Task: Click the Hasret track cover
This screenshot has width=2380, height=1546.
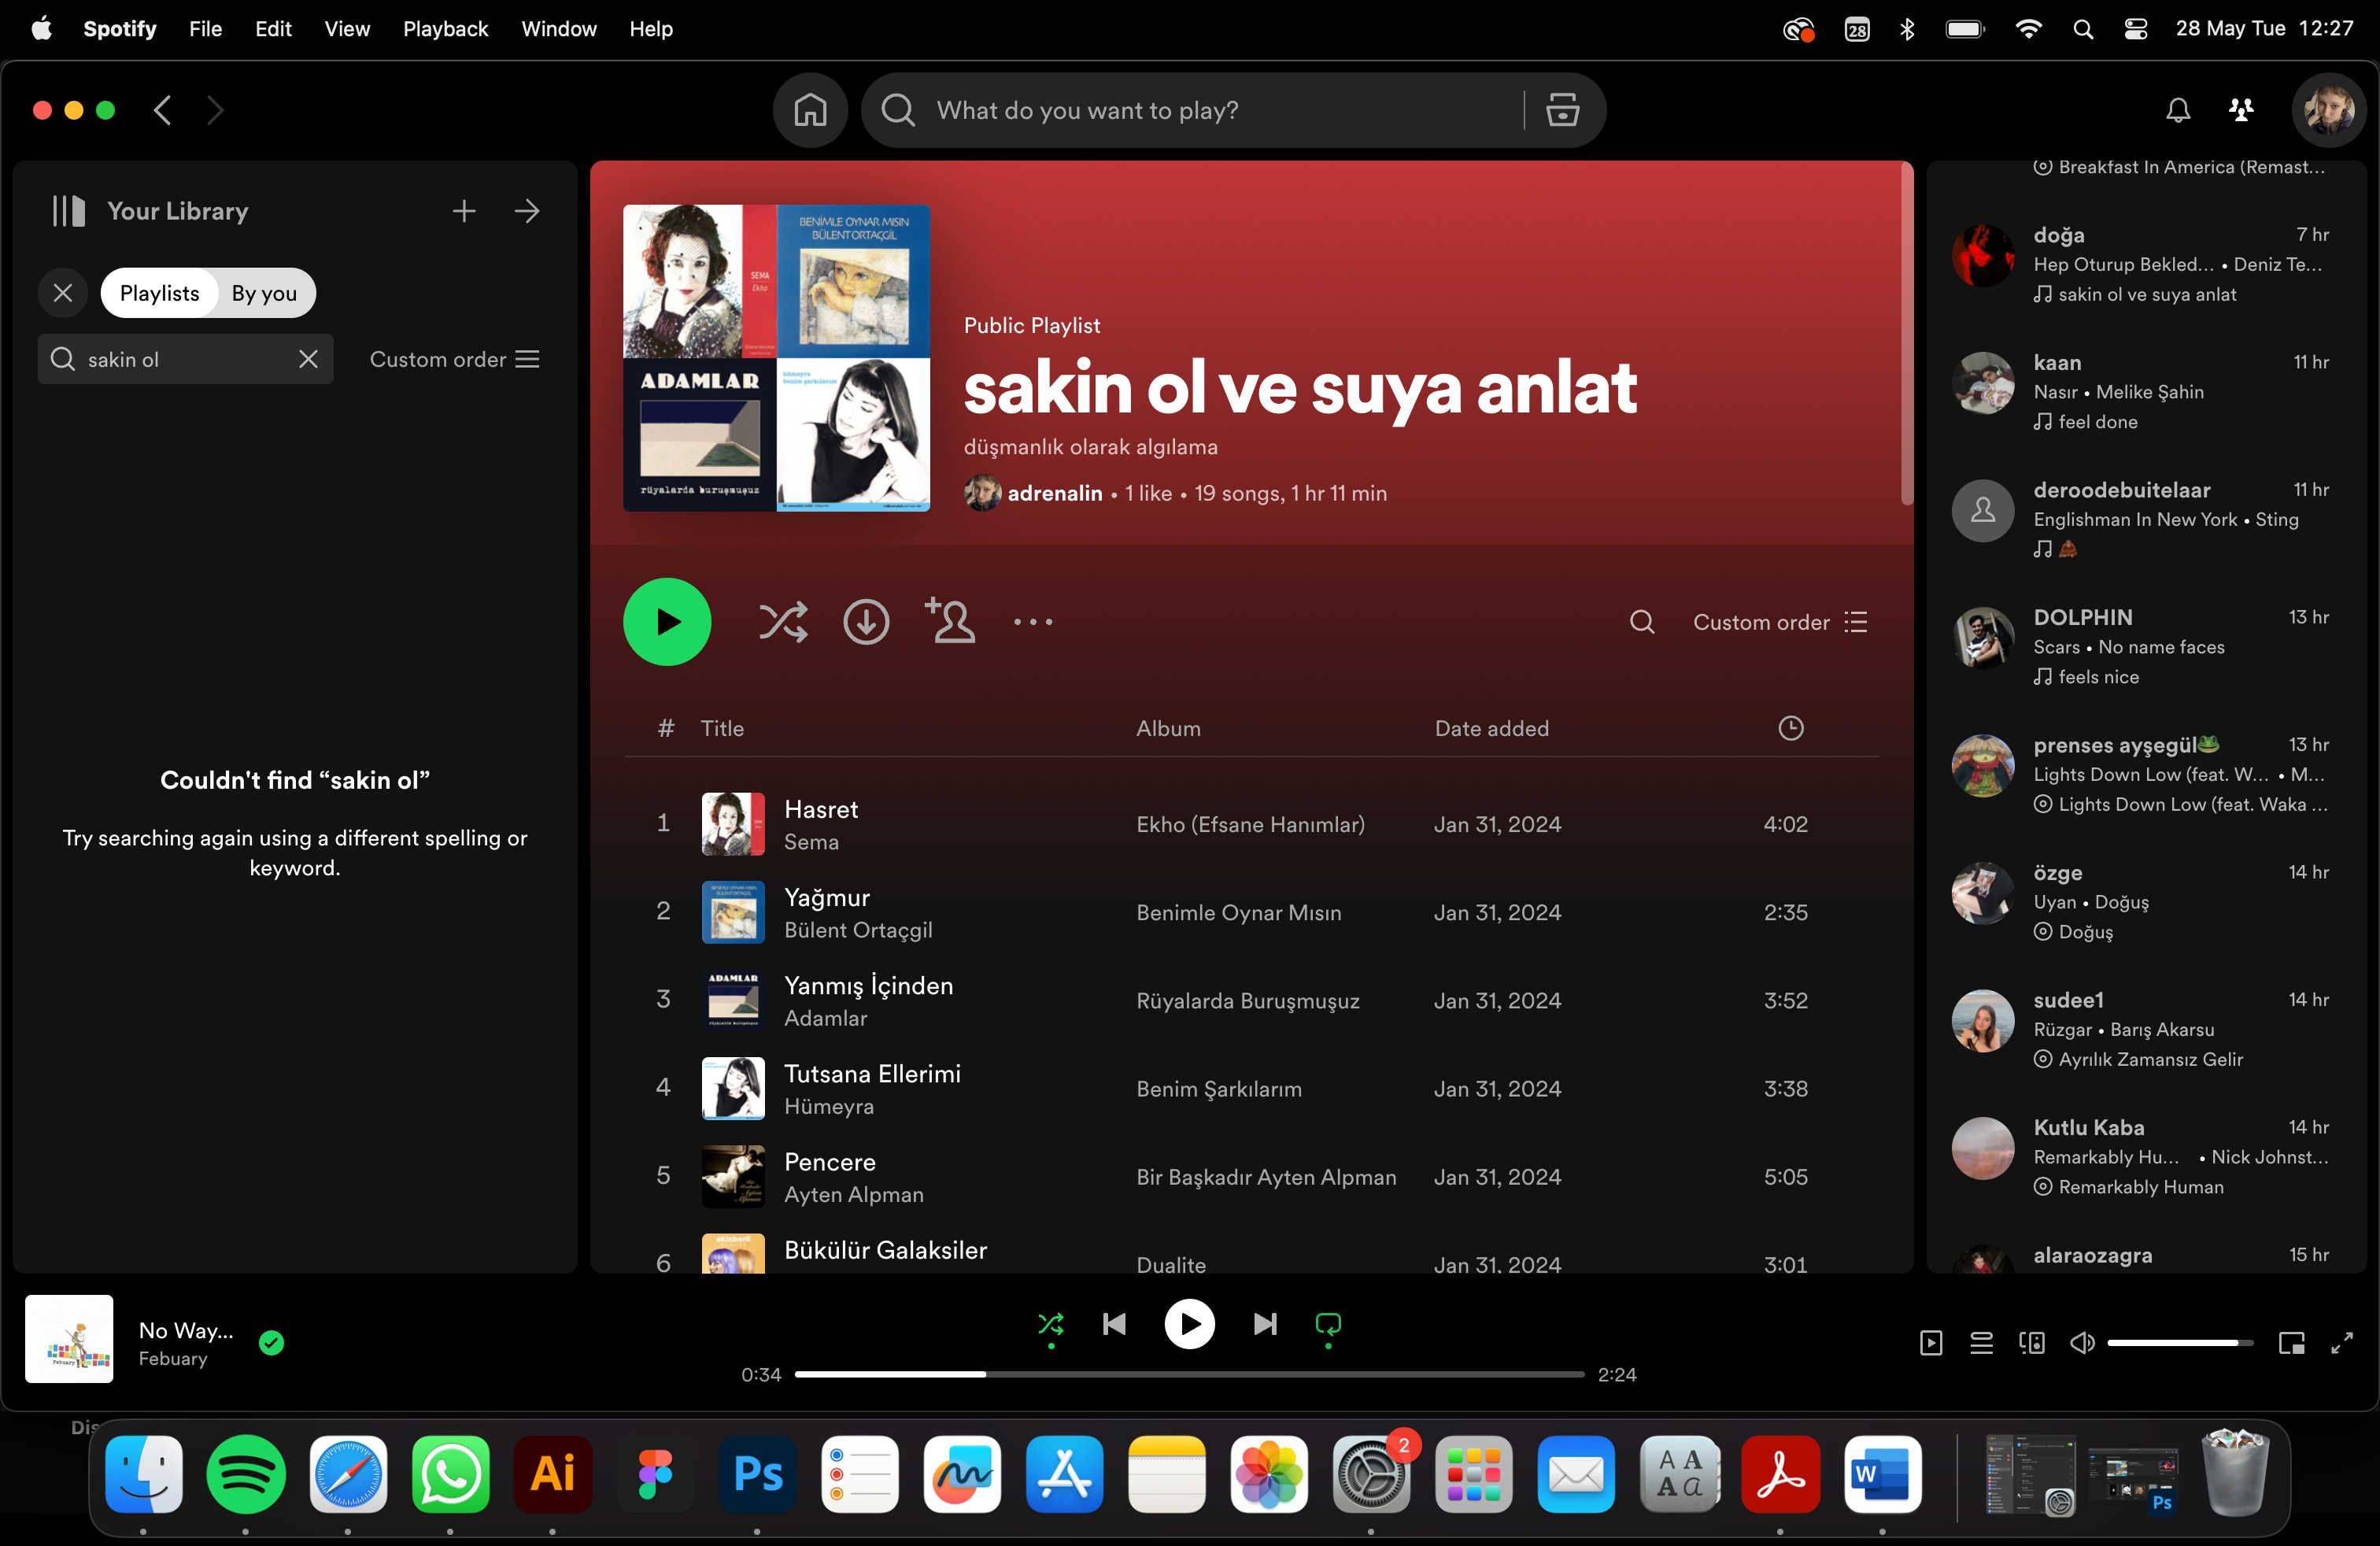Action: (x=733, y=824)
